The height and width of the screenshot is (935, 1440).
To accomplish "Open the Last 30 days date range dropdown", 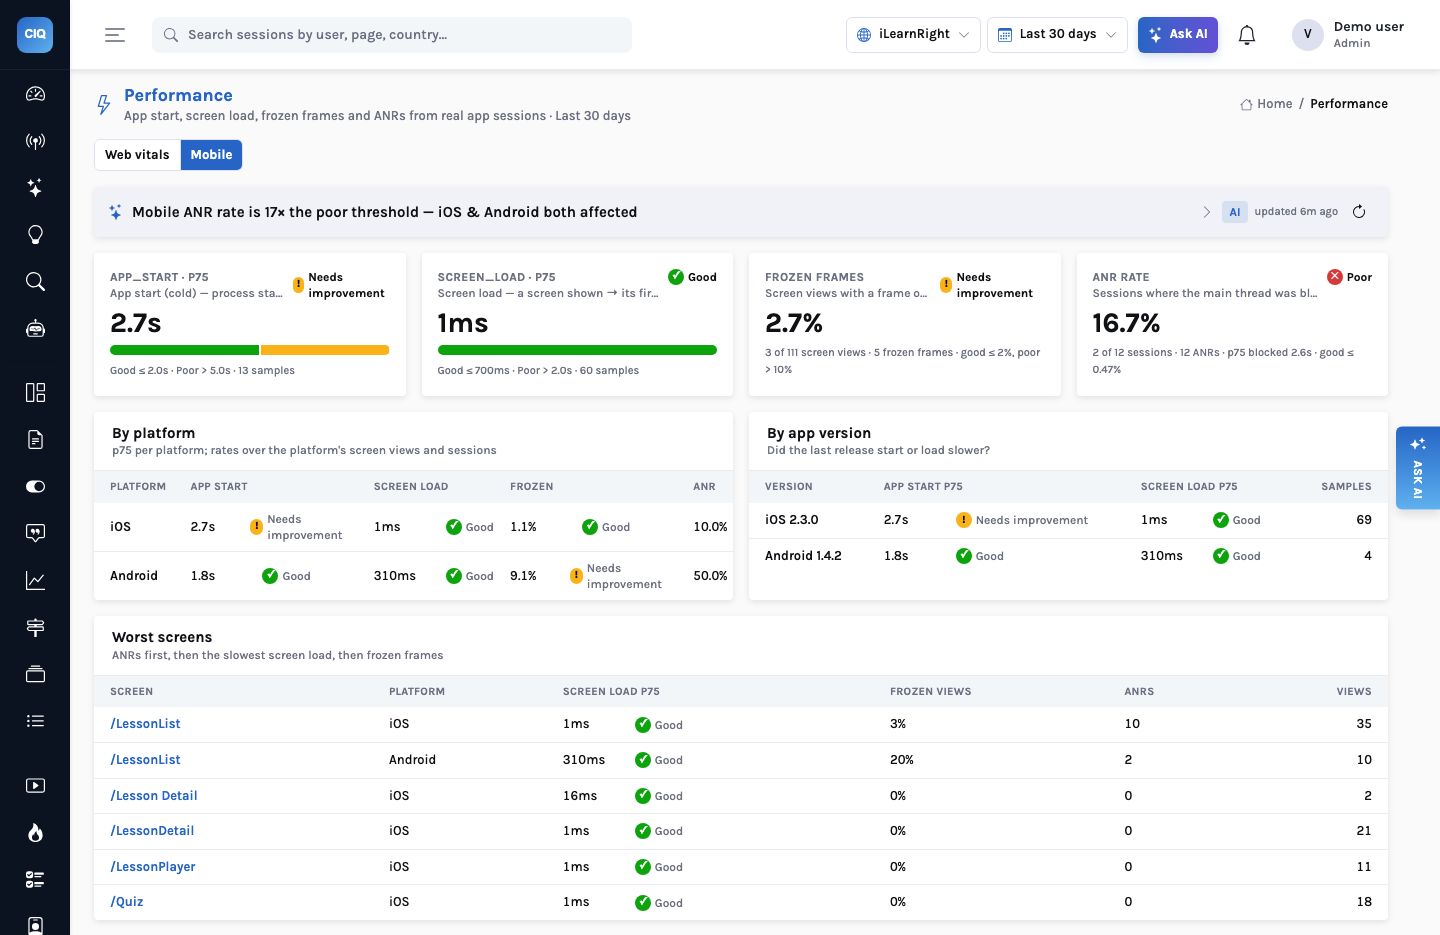I will pos(1057,35).
